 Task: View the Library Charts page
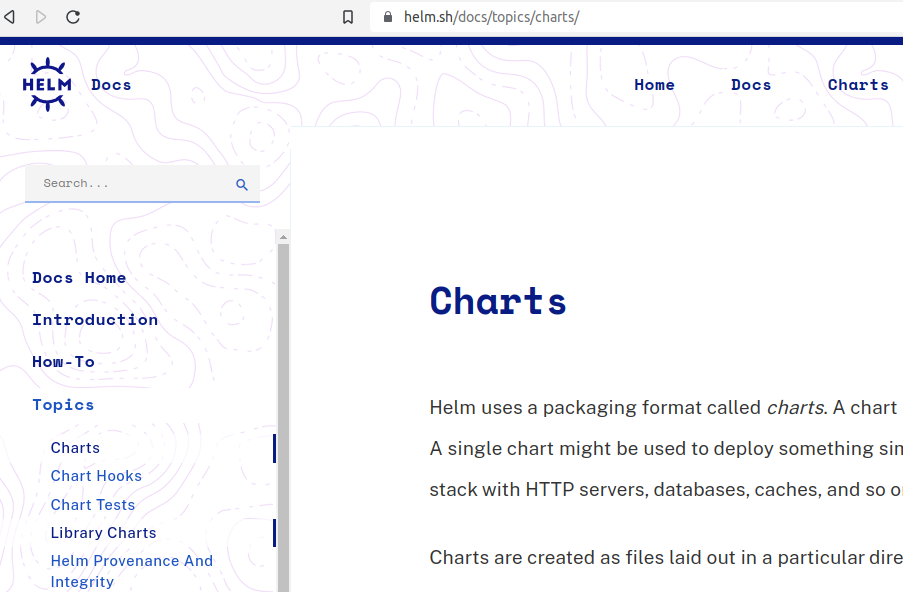[x=103, y=533]
